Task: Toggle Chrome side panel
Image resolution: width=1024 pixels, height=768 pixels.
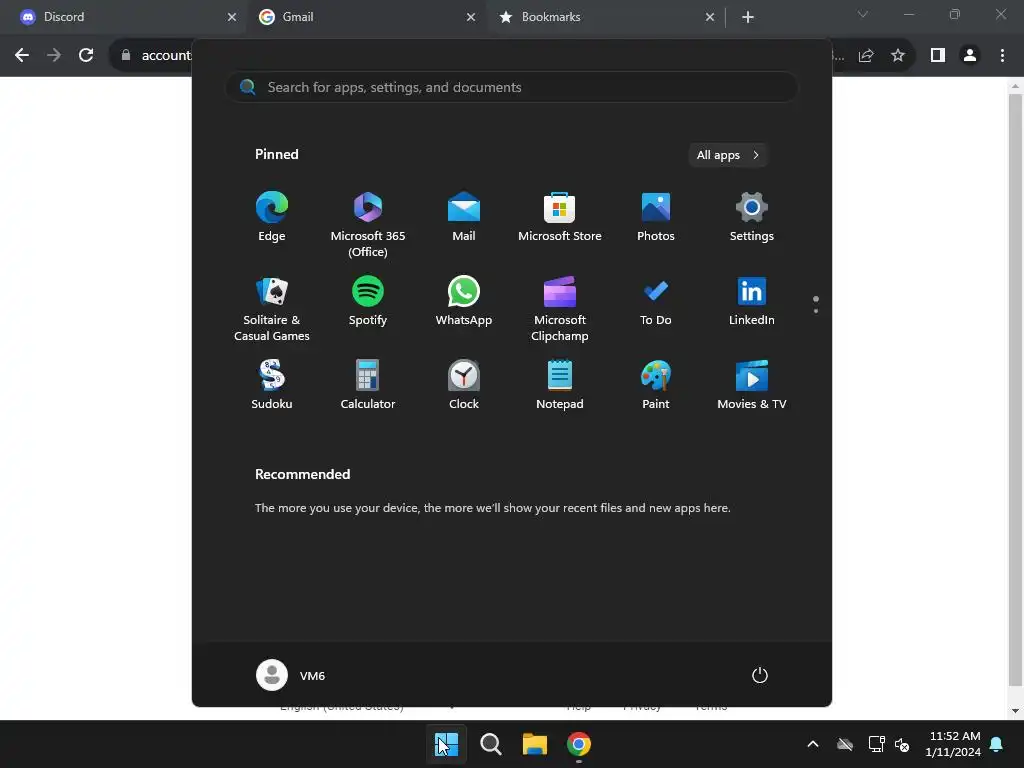Action: click(938, 56)
